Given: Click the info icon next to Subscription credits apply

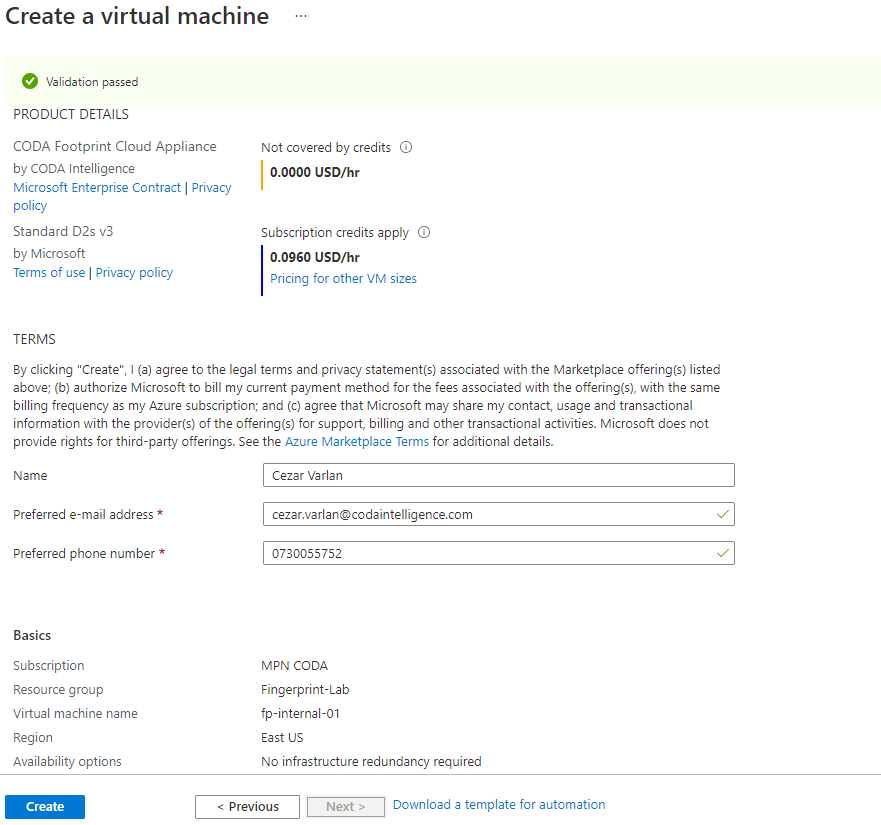Looking at the screenshot, I should (x=424, y=232).
